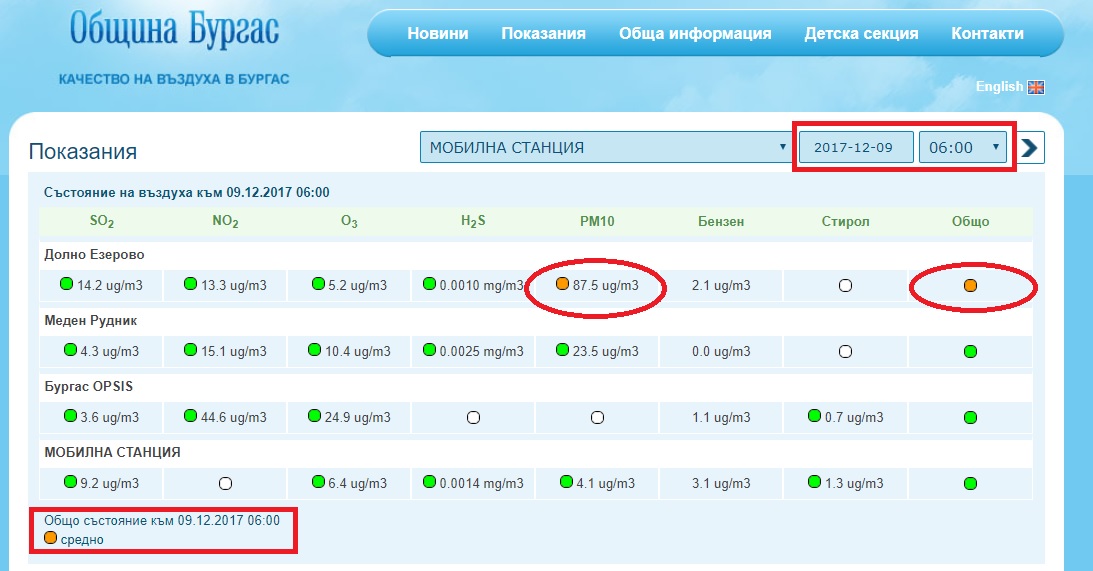1093x571 pixels.
Task: Click the Долно Езерово station name
Action: (x=94, y=254)
